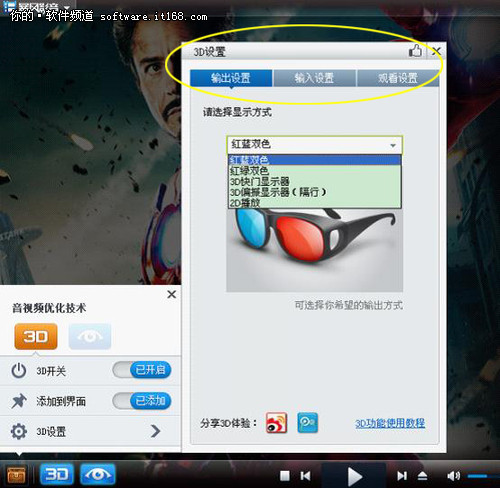Toggle the 添加到界面 switch (已添加)
This screenshot has height=488, width=500.
(x=142, y=401)
